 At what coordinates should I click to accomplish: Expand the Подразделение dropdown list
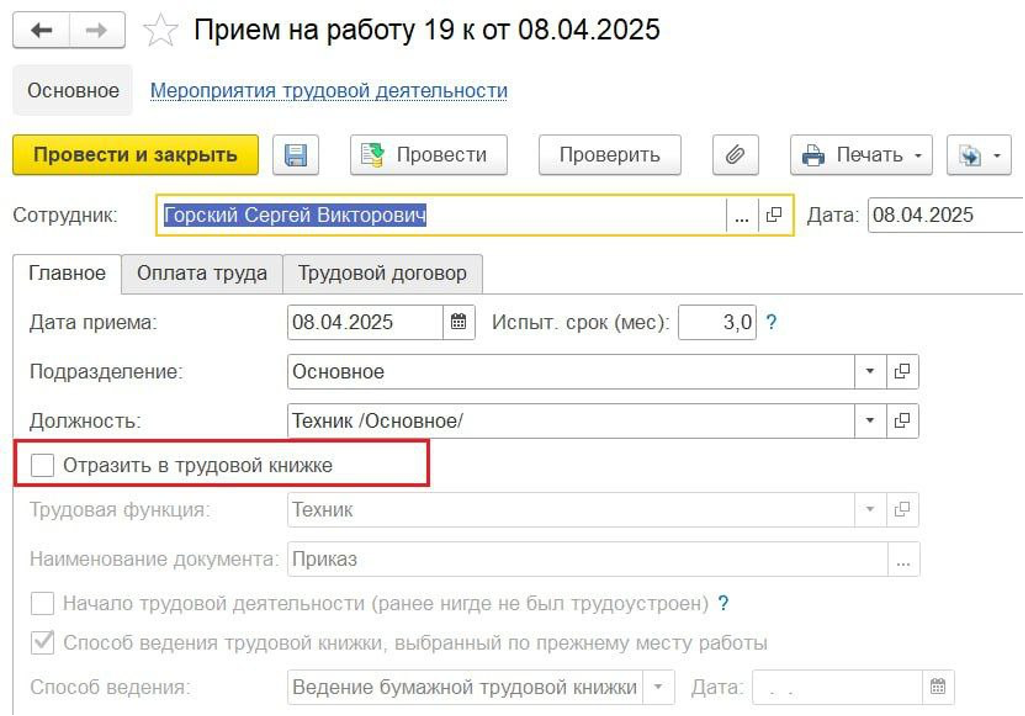pyautogui.click(x=870, y=371)
